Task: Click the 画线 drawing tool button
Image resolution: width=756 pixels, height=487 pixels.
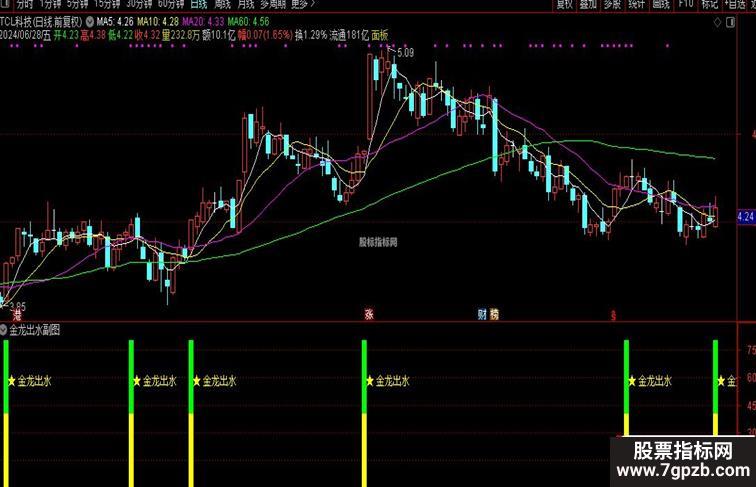Action: pos(661,4)
